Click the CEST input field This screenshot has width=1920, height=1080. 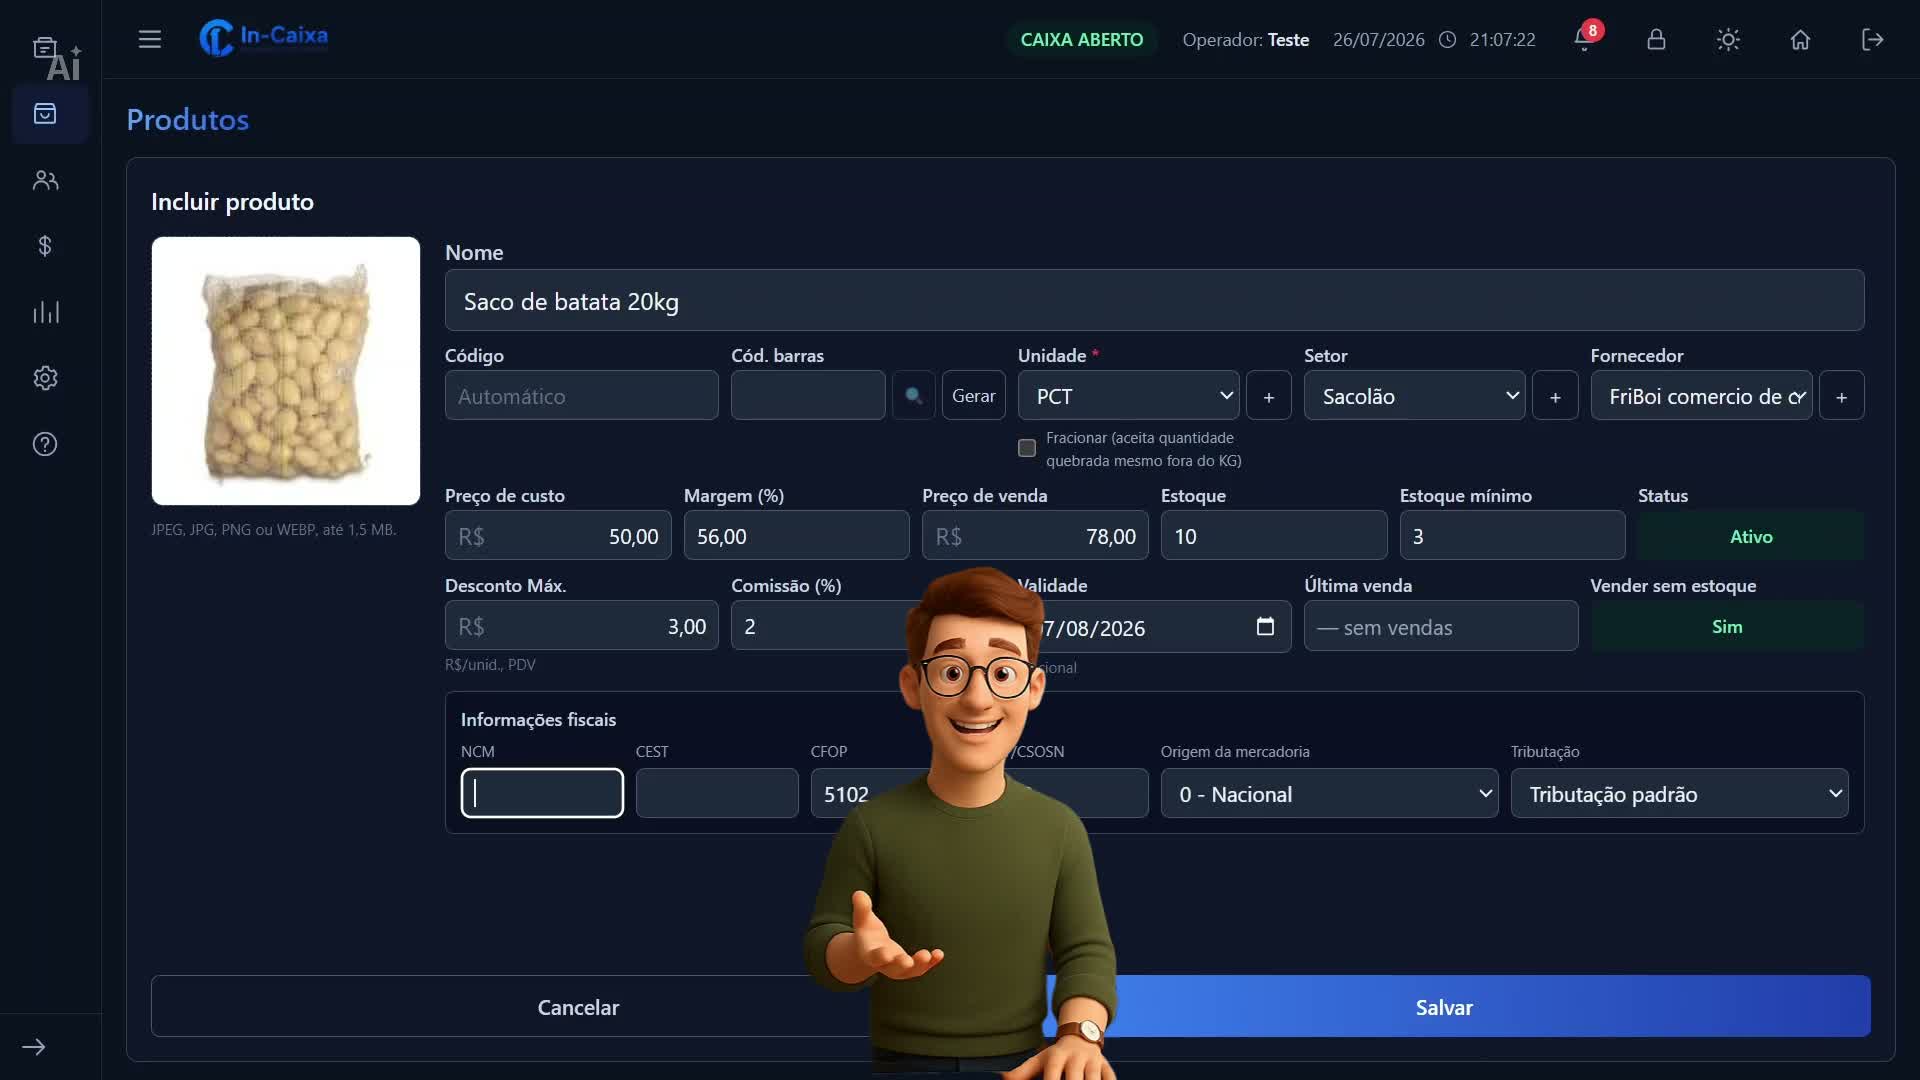pyautogui.click(x=717, y=794)
